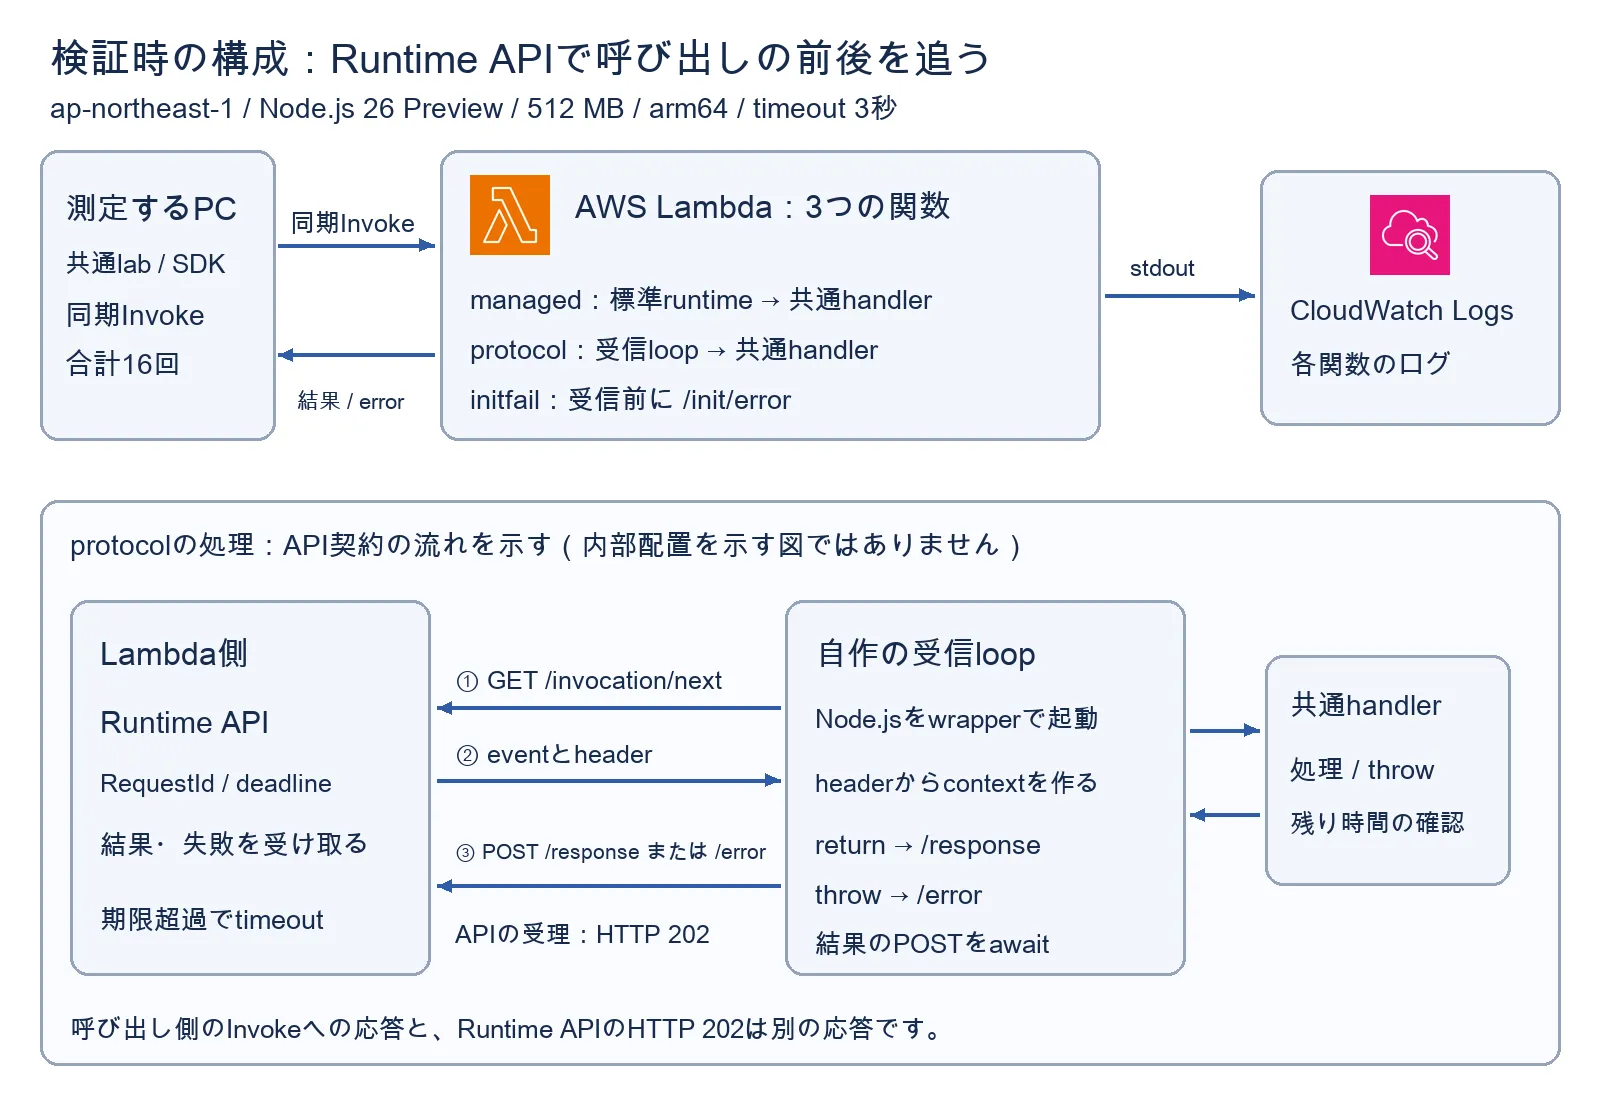Click the Lambda側 heading

[174, 654]
